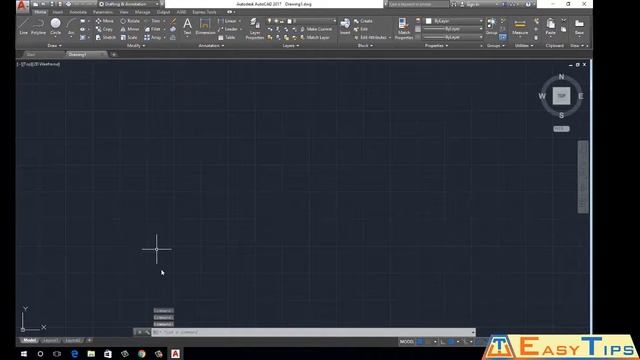Click the Rotate command

tap(130, 21)
